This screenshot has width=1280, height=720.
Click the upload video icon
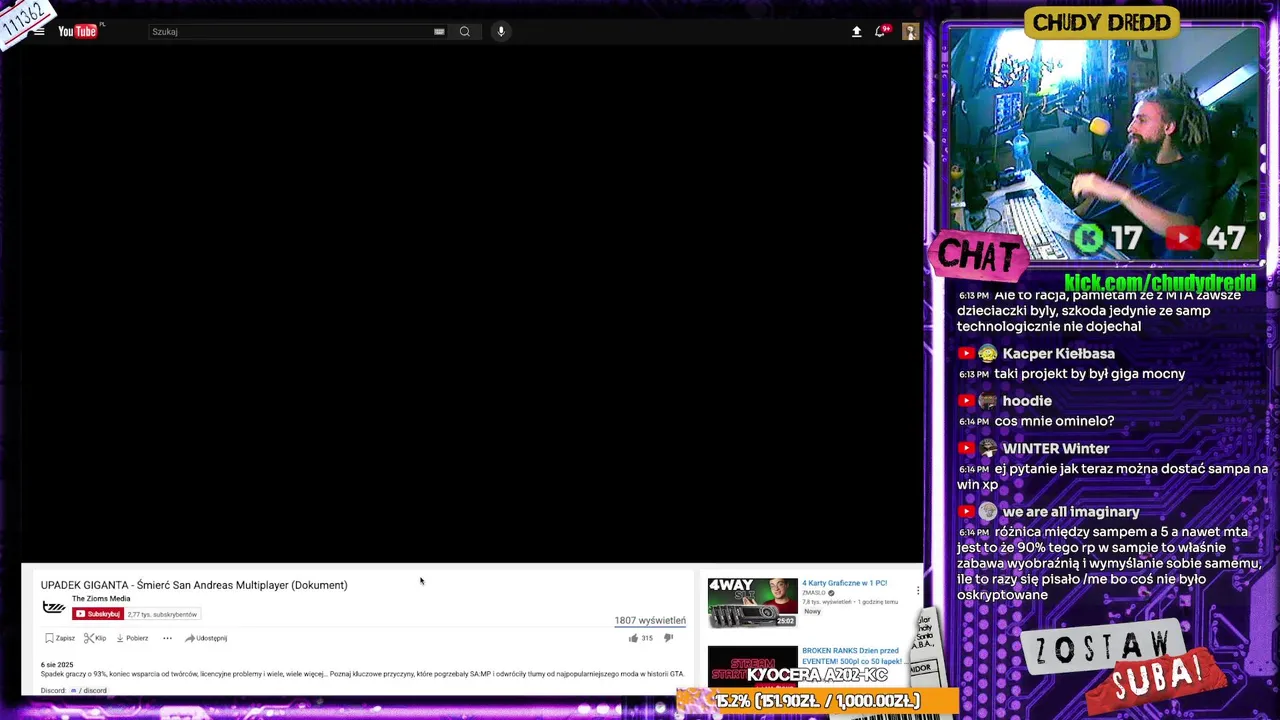[x=856, y=32]
